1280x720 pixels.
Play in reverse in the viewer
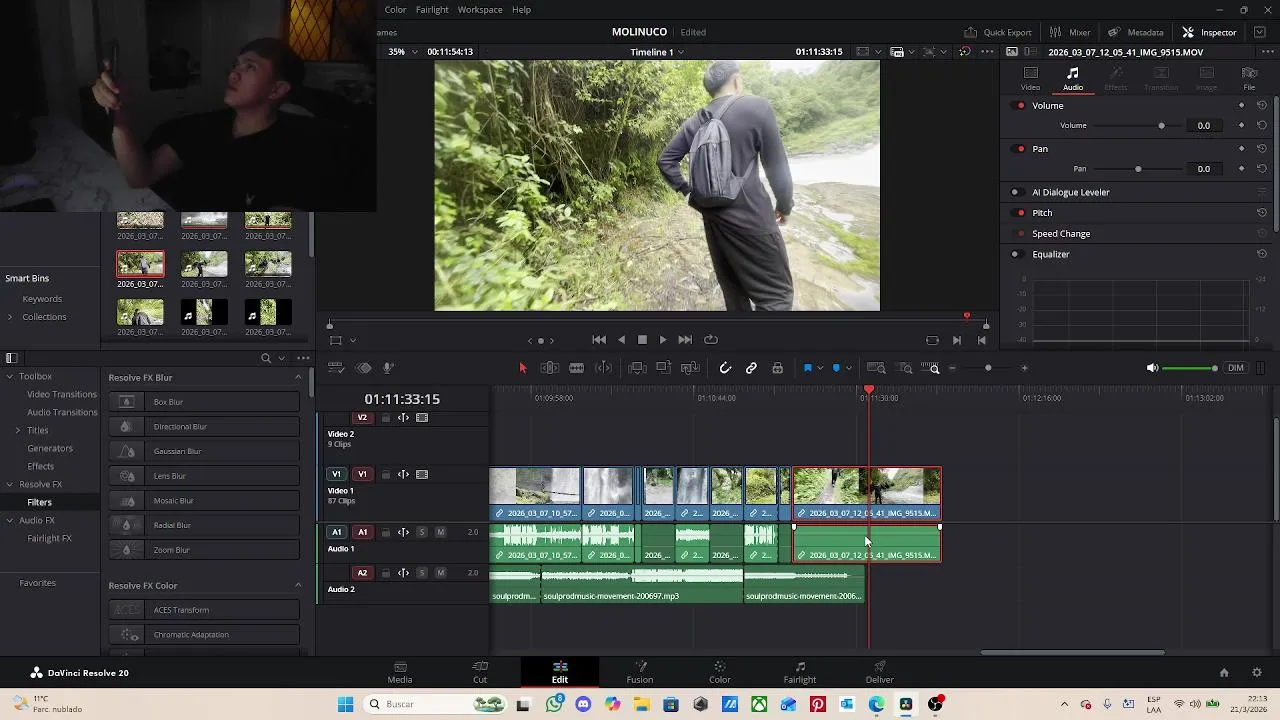click(621, 340)
